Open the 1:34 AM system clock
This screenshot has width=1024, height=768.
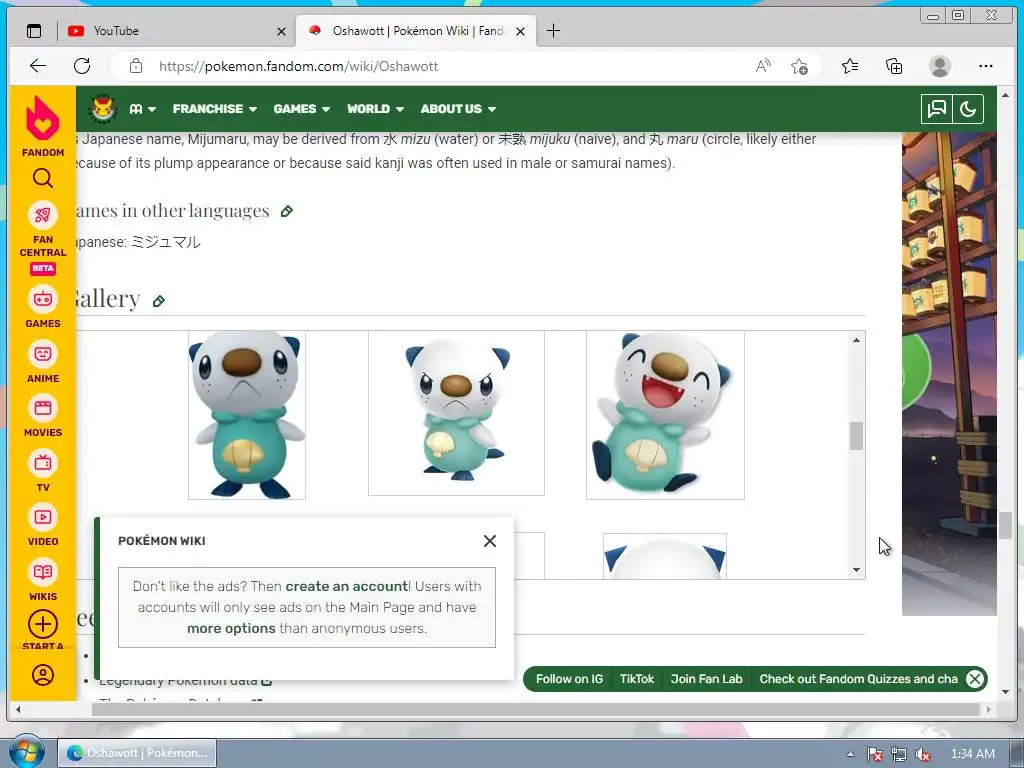(x=973, y=754)
